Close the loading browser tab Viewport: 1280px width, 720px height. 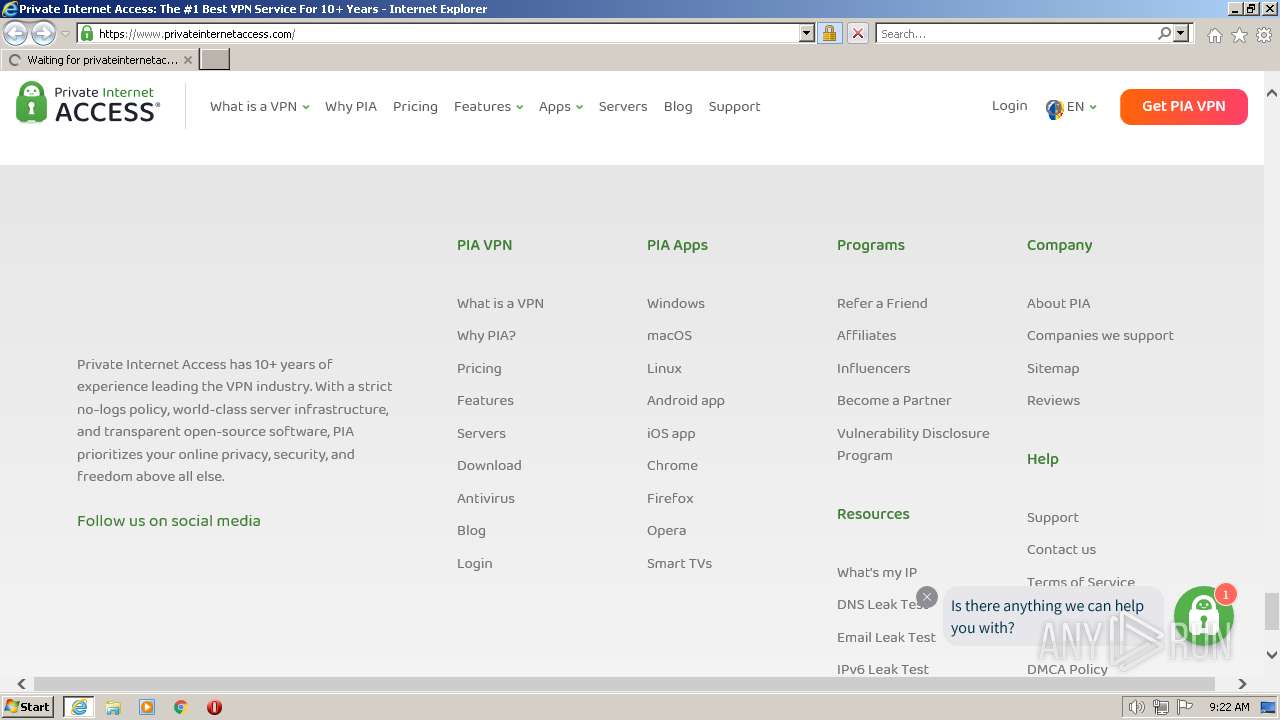[x=187, y=60]
